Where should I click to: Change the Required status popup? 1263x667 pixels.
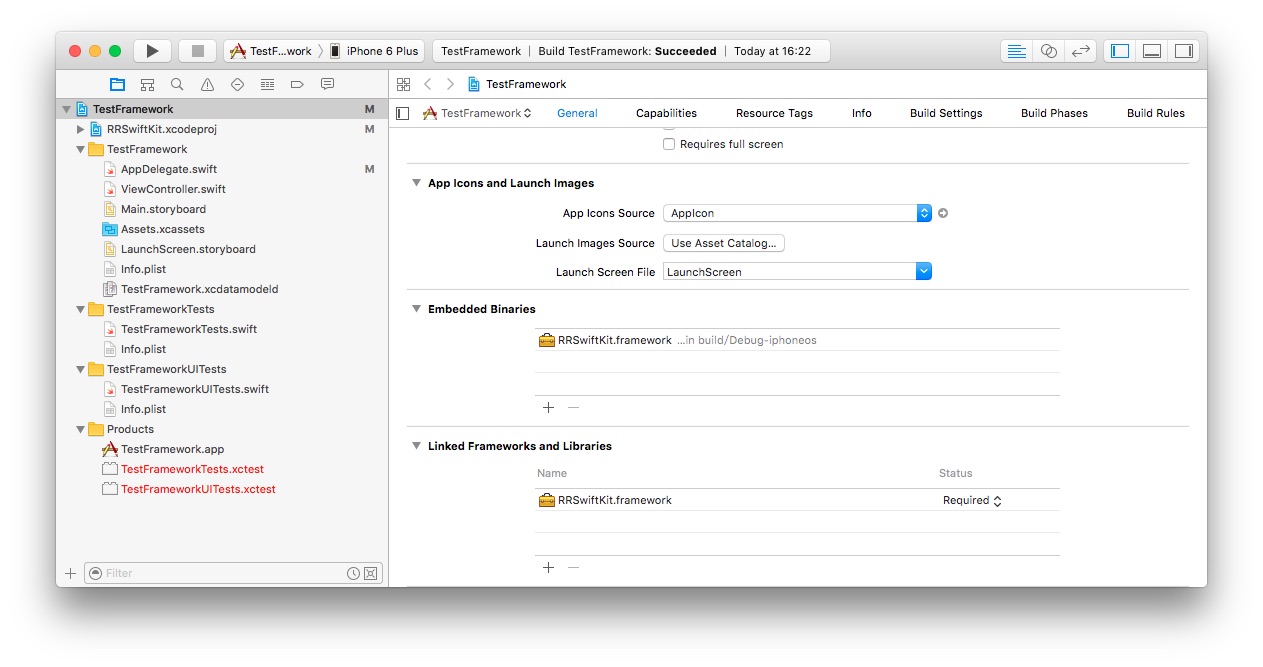(972, 500)
